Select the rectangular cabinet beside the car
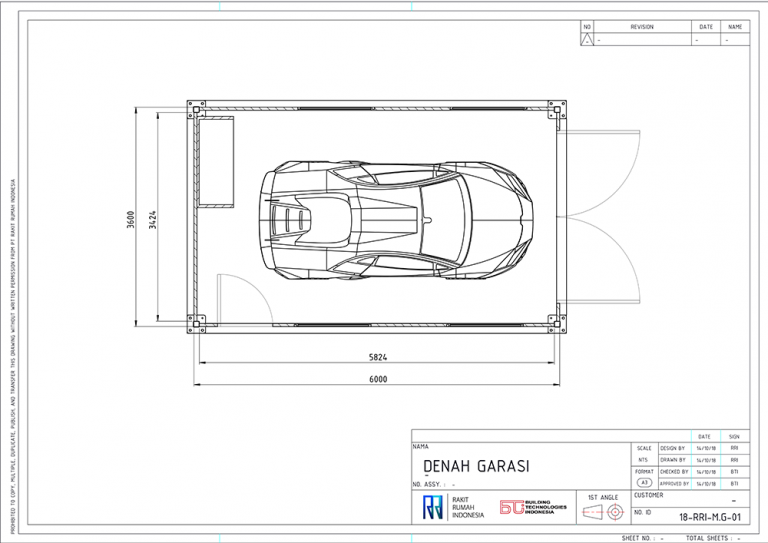Screen dimensions: 768x543 216,161
